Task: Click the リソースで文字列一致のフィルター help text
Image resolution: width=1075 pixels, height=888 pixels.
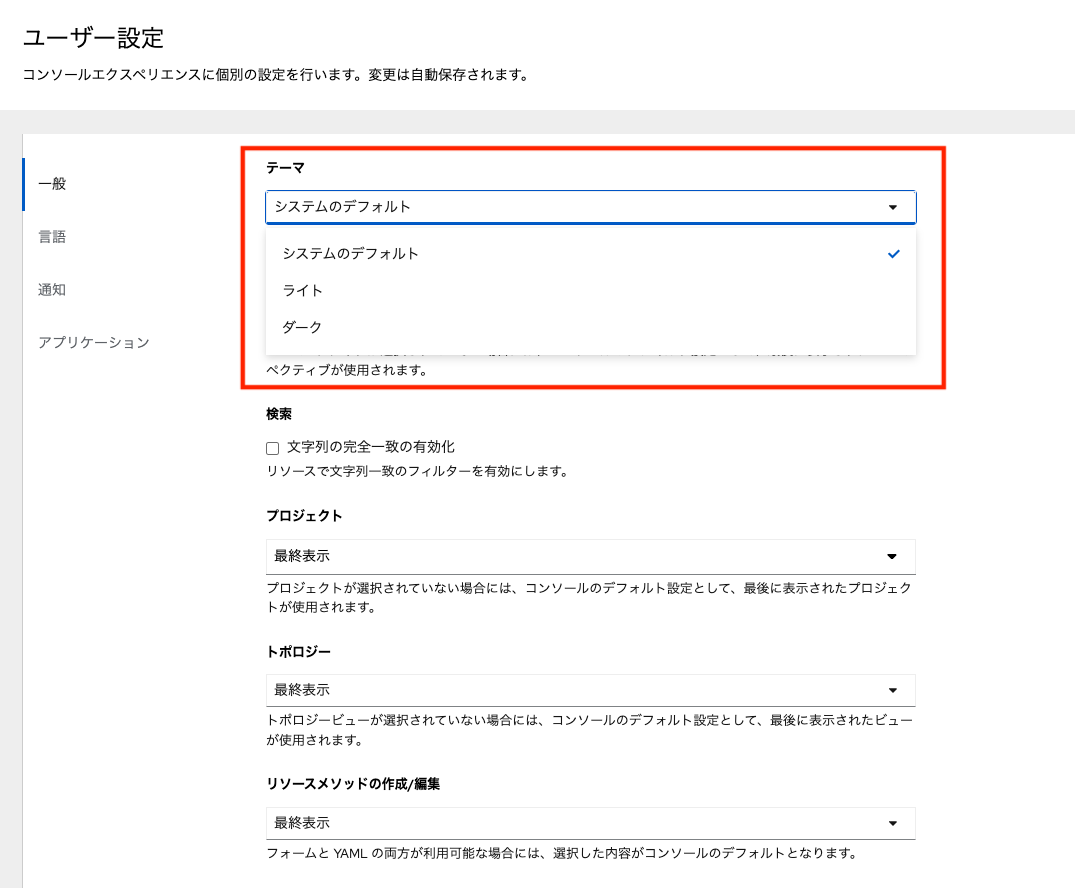Action: click(x=417, y=472)
